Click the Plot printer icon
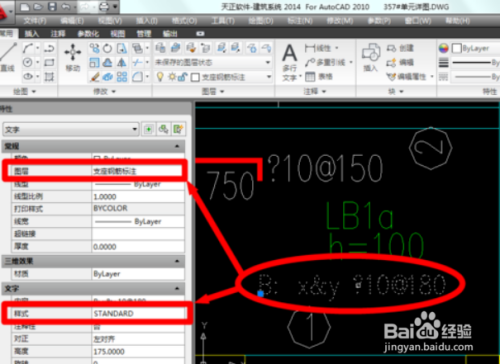The height and width of the screenshot is (364, 500). pyautogui.click(x=104, y=7)
